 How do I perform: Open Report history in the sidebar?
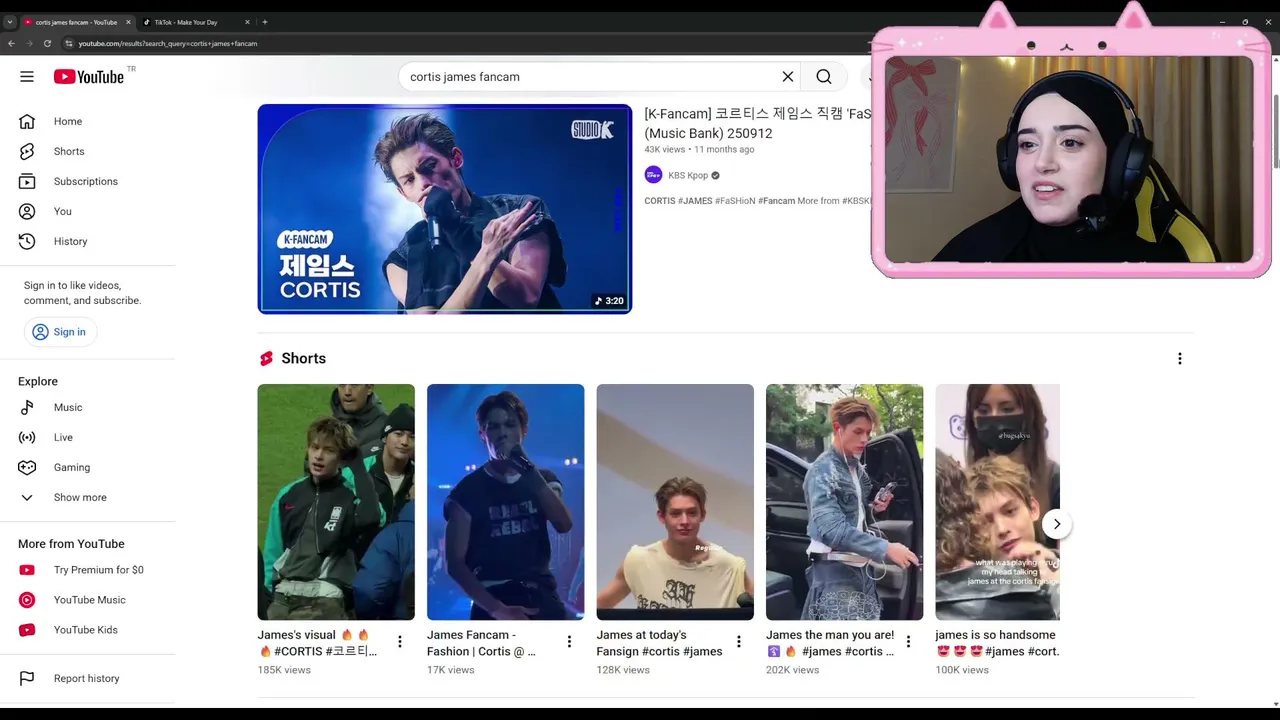[88, 678]
